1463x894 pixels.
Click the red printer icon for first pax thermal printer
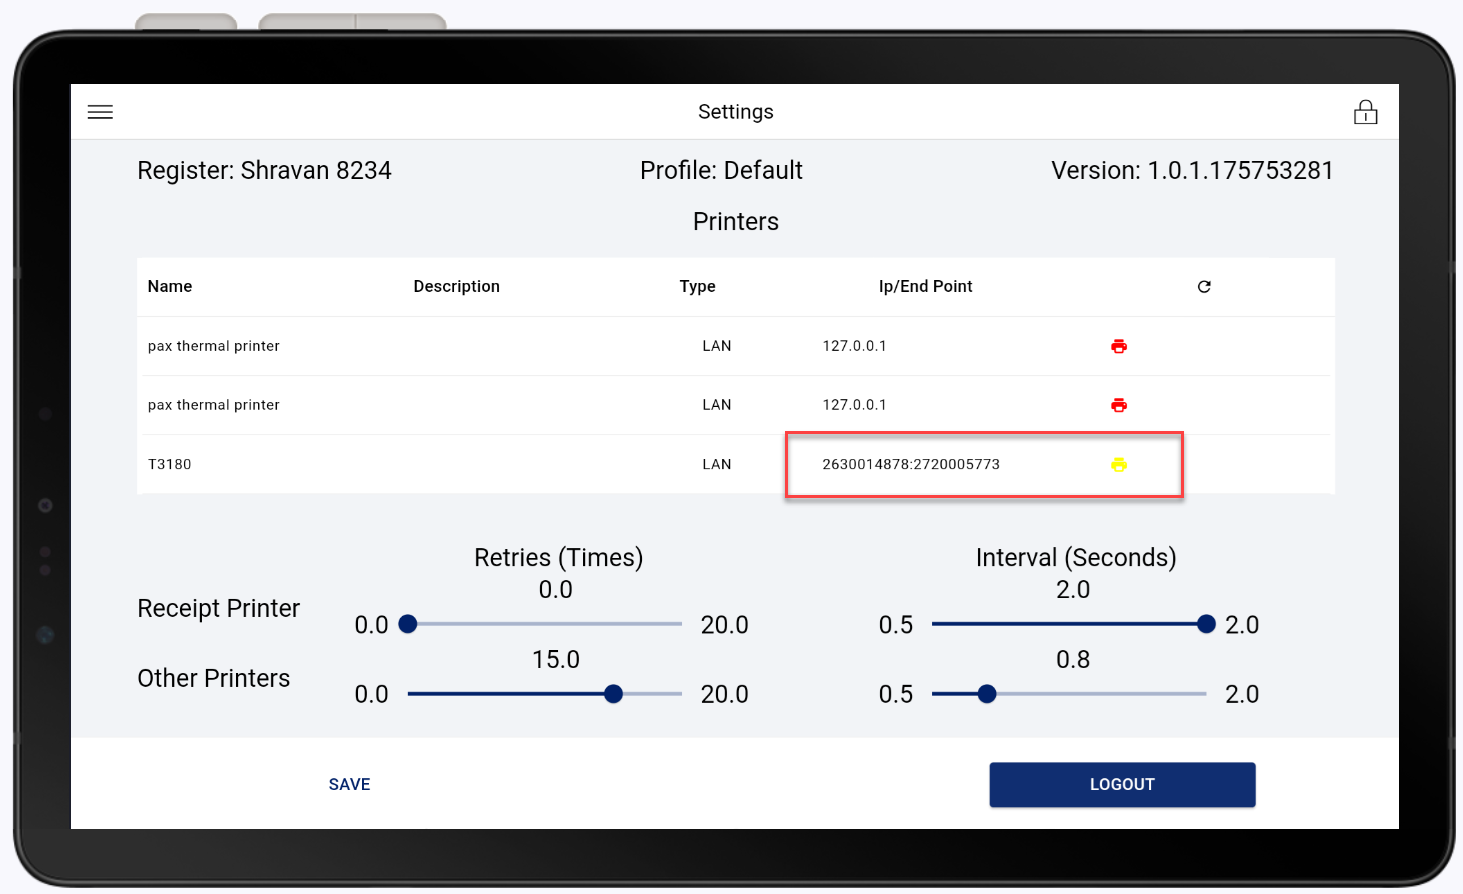(x=1118, y=346)
